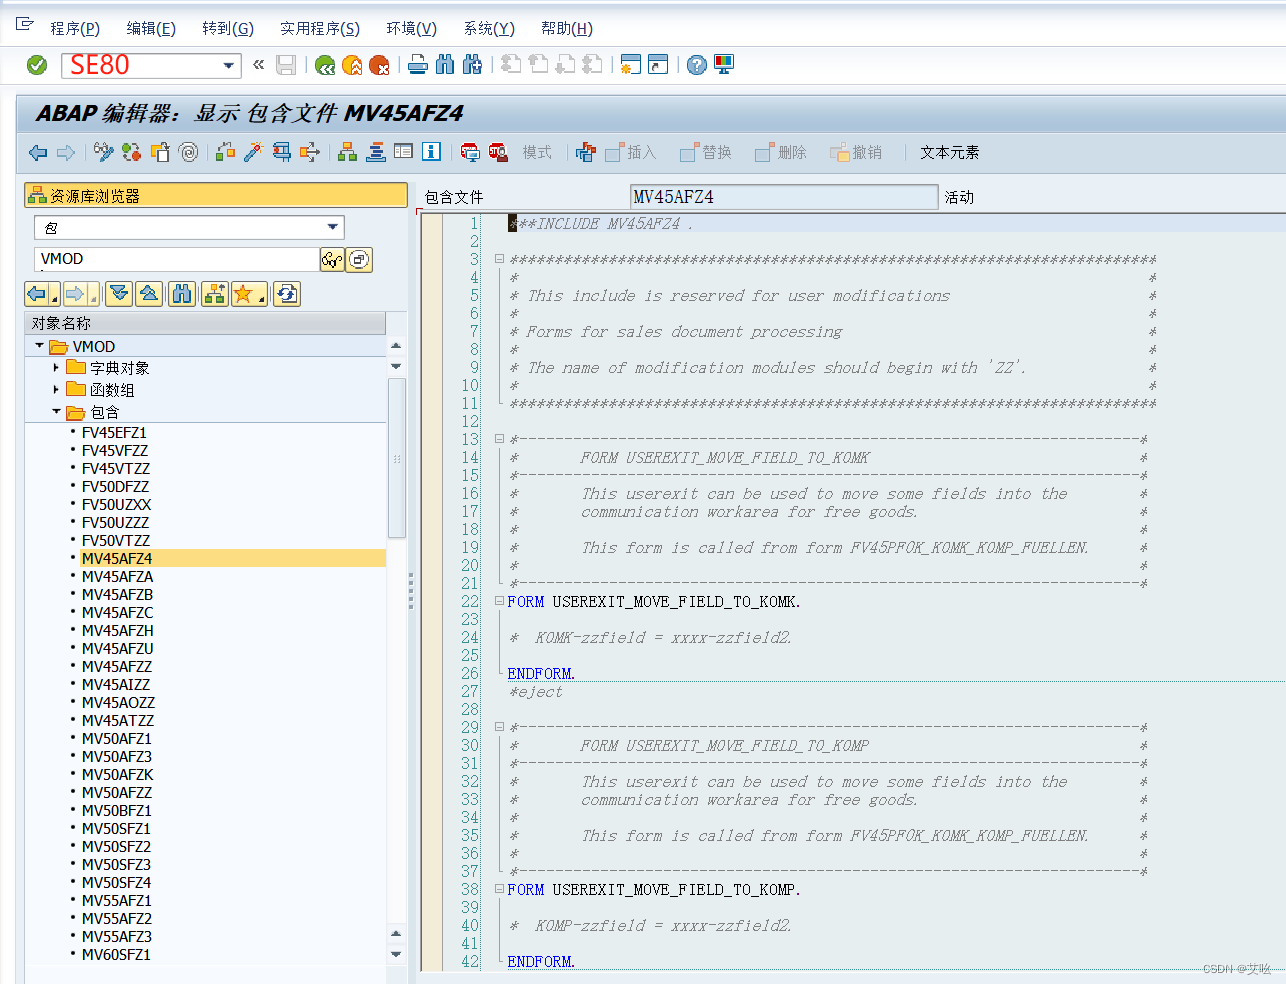Image resolution: width=1286 pixels, height=984 pixels.
Task: Click the blue left arrow in editor toolbar
Action: 38,152
